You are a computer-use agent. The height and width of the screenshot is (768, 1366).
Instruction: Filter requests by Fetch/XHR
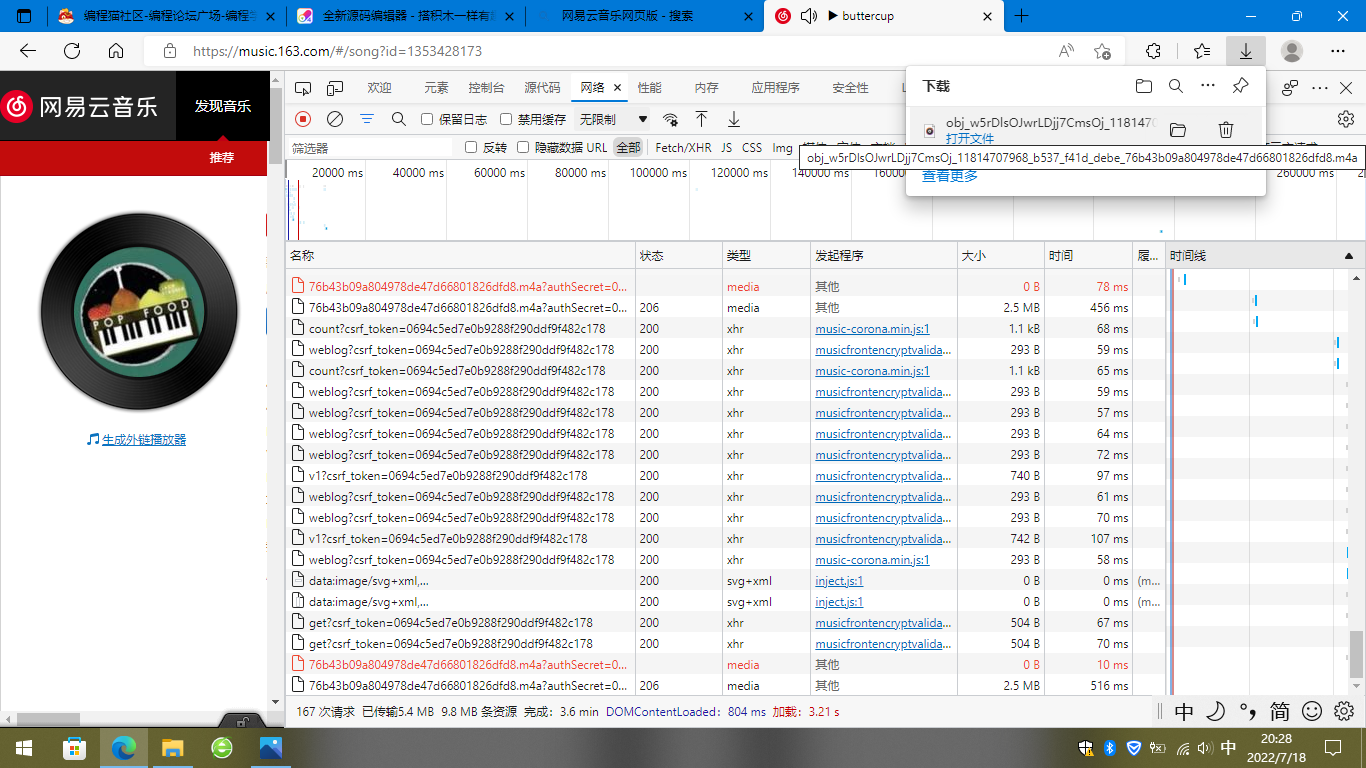coord(684,147)
